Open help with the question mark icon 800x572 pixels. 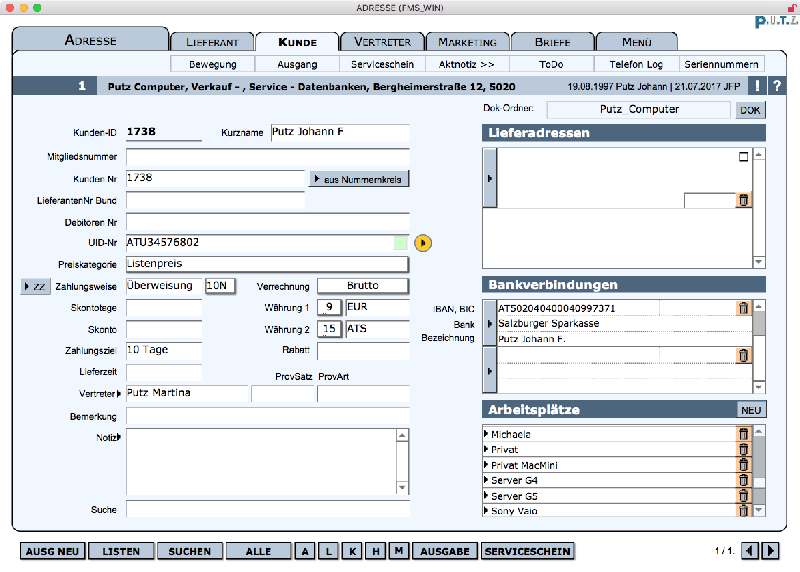point(777,86)
